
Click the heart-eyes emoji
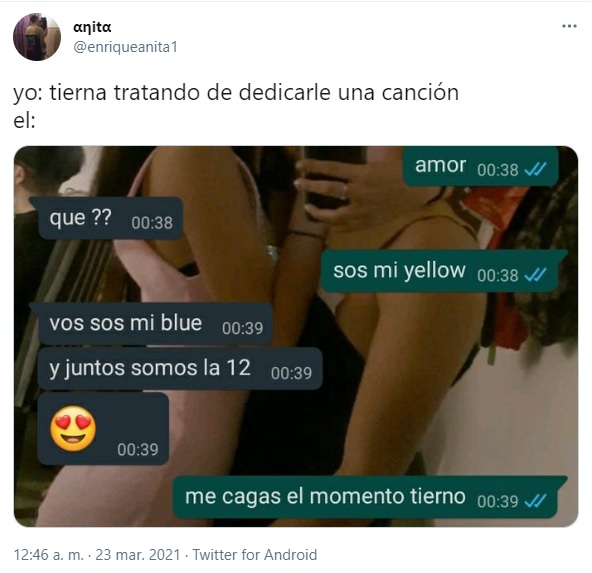[73, 428]
